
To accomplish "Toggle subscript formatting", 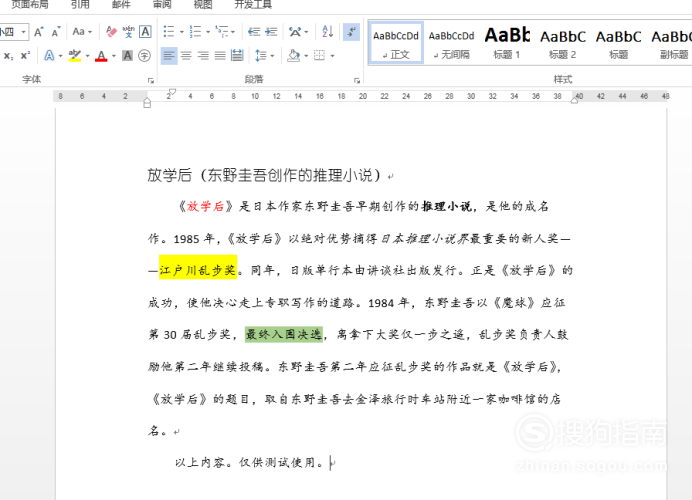I will pos(8,56).
